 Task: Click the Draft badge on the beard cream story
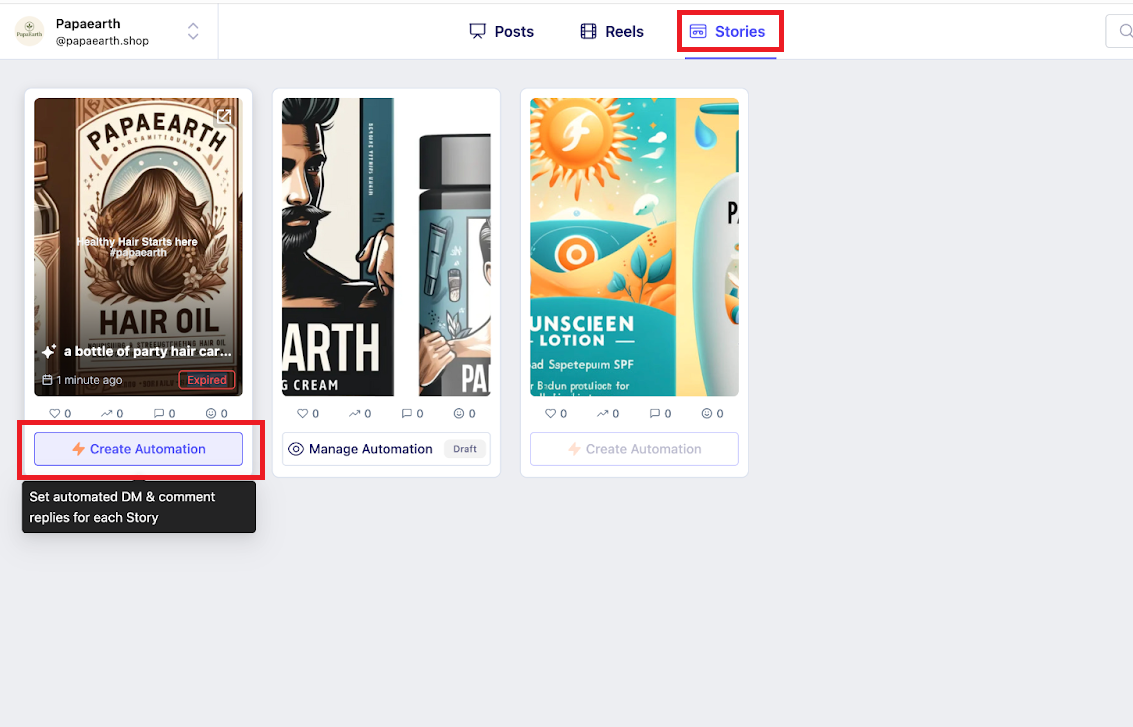pyautogui.click(x=465, y=449)
